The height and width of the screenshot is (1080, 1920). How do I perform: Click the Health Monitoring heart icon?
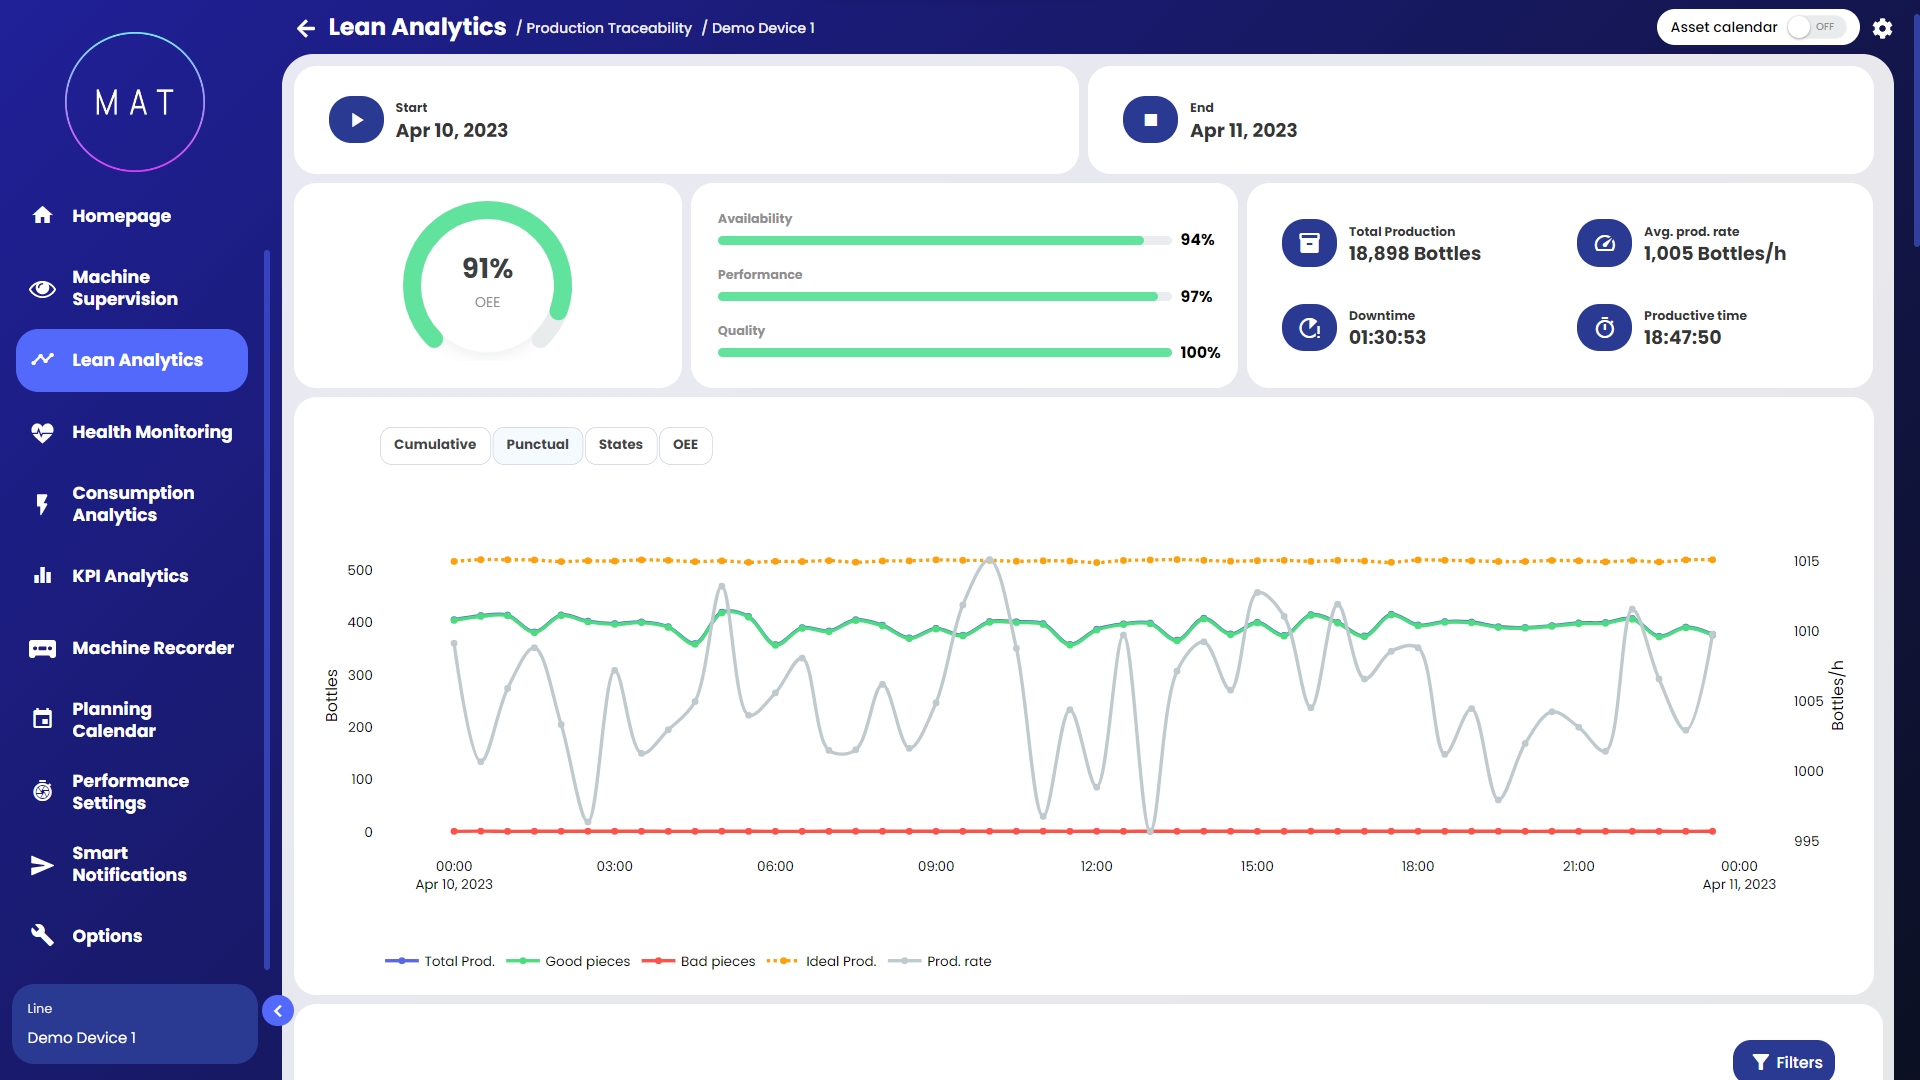[42, 432]
